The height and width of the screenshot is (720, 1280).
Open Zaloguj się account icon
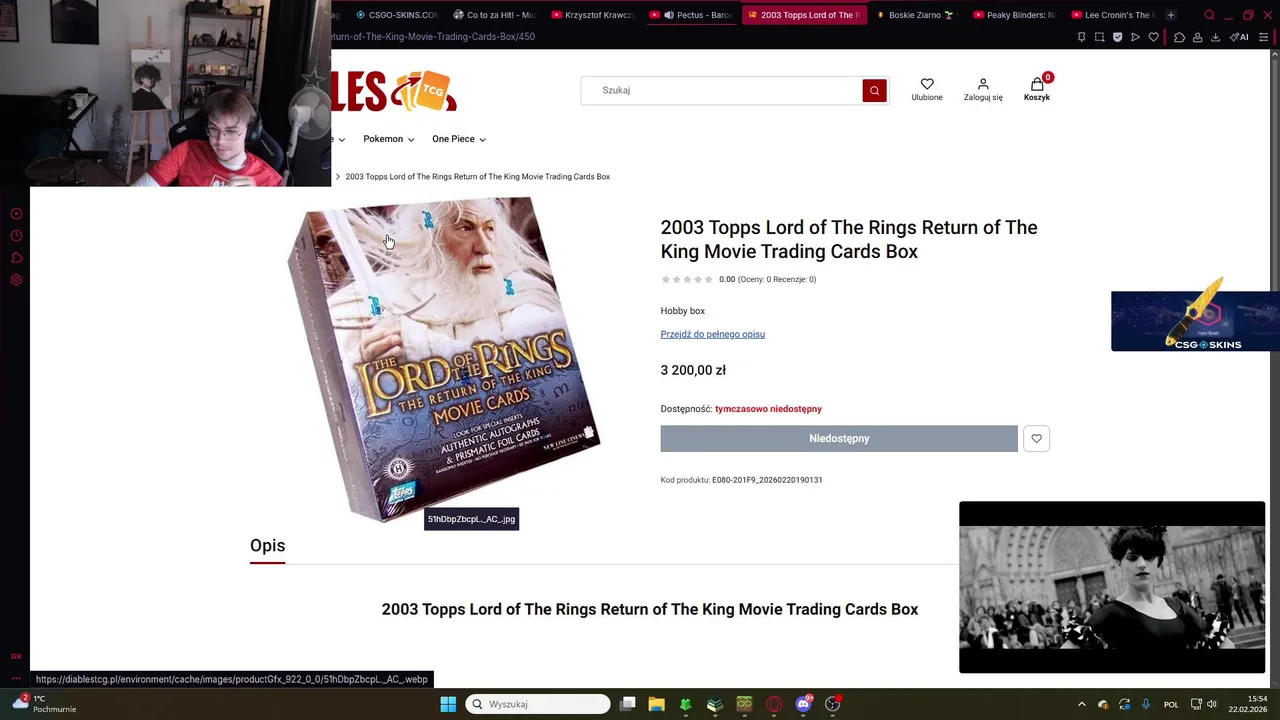983,89
